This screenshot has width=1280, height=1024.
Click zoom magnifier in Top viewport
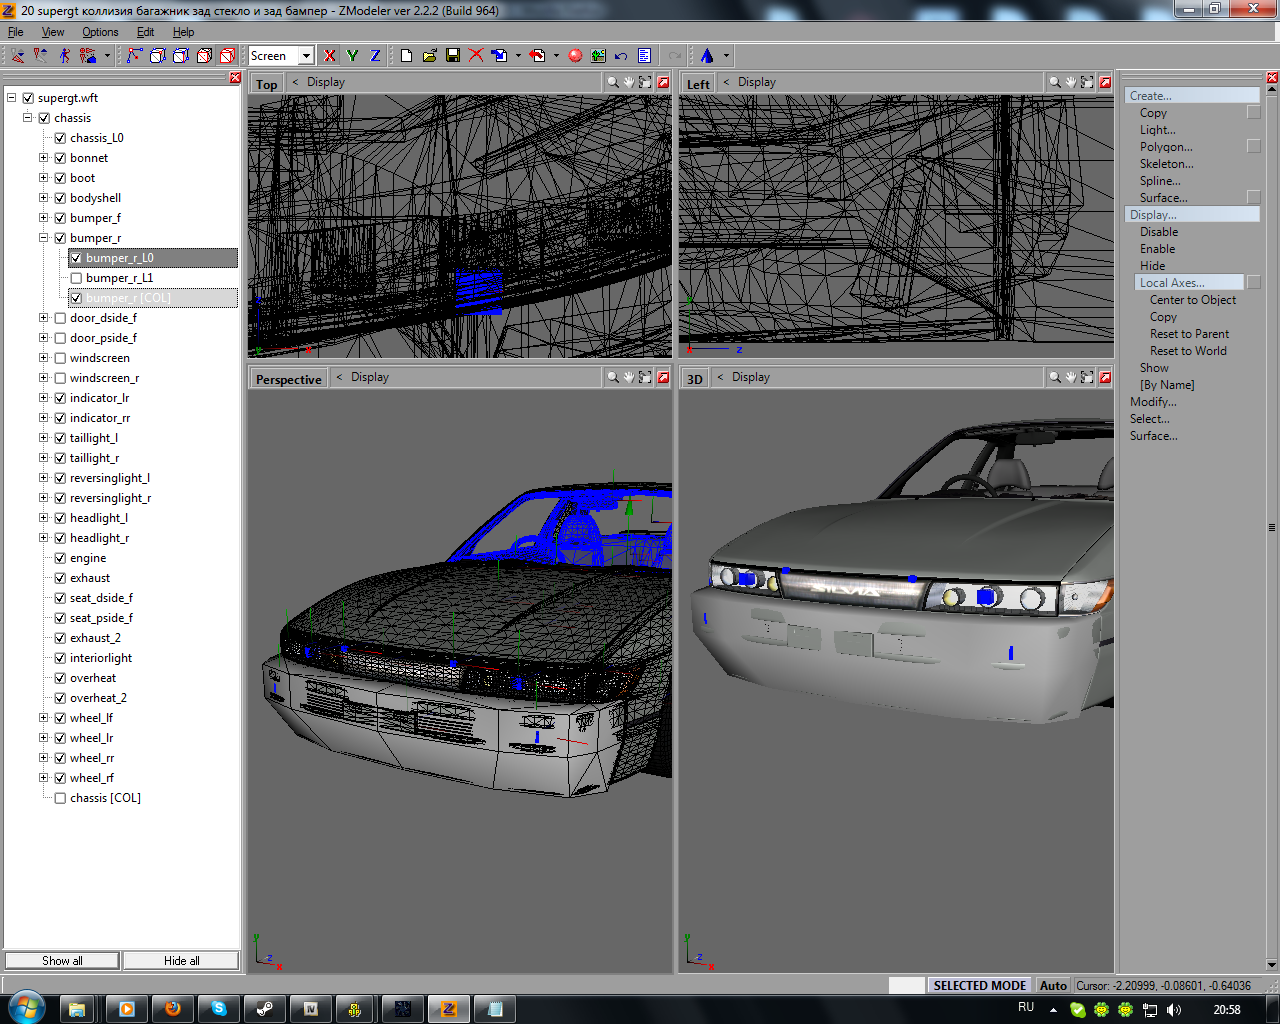pos(612,82)
